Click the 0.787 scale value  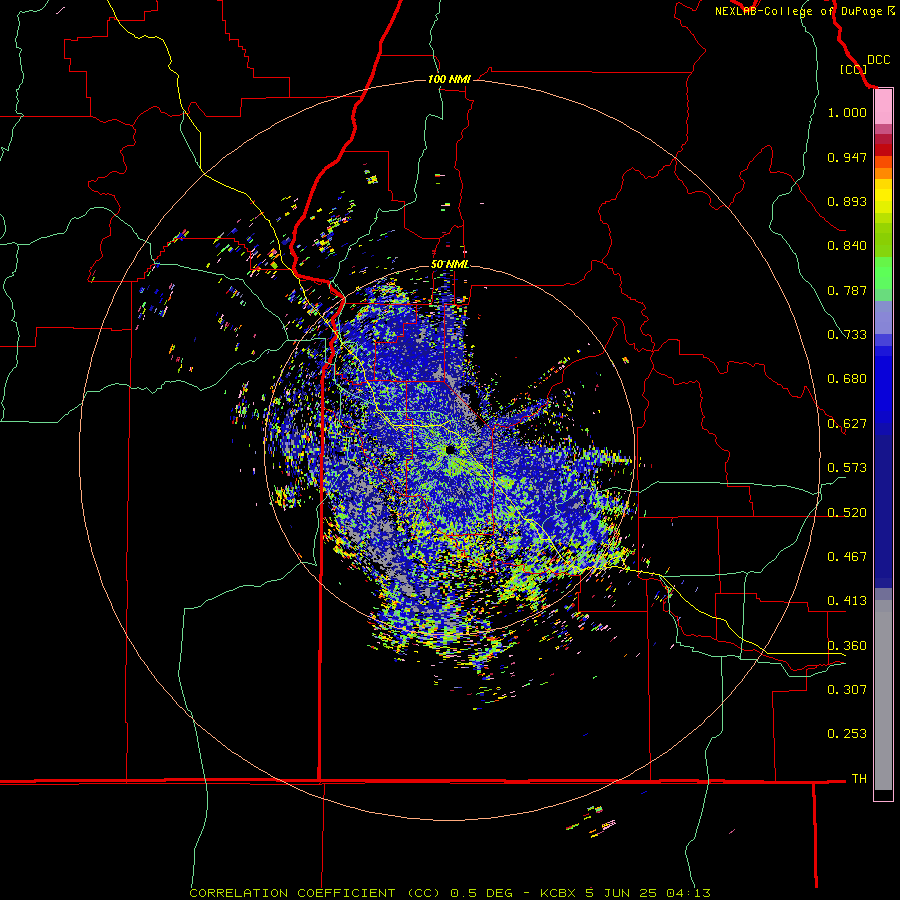pyautogui.click(x=847, y=290)
